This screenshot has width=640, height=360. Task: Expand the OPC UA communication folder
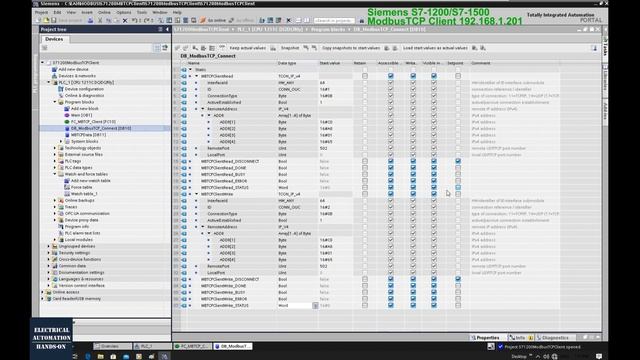55,213
